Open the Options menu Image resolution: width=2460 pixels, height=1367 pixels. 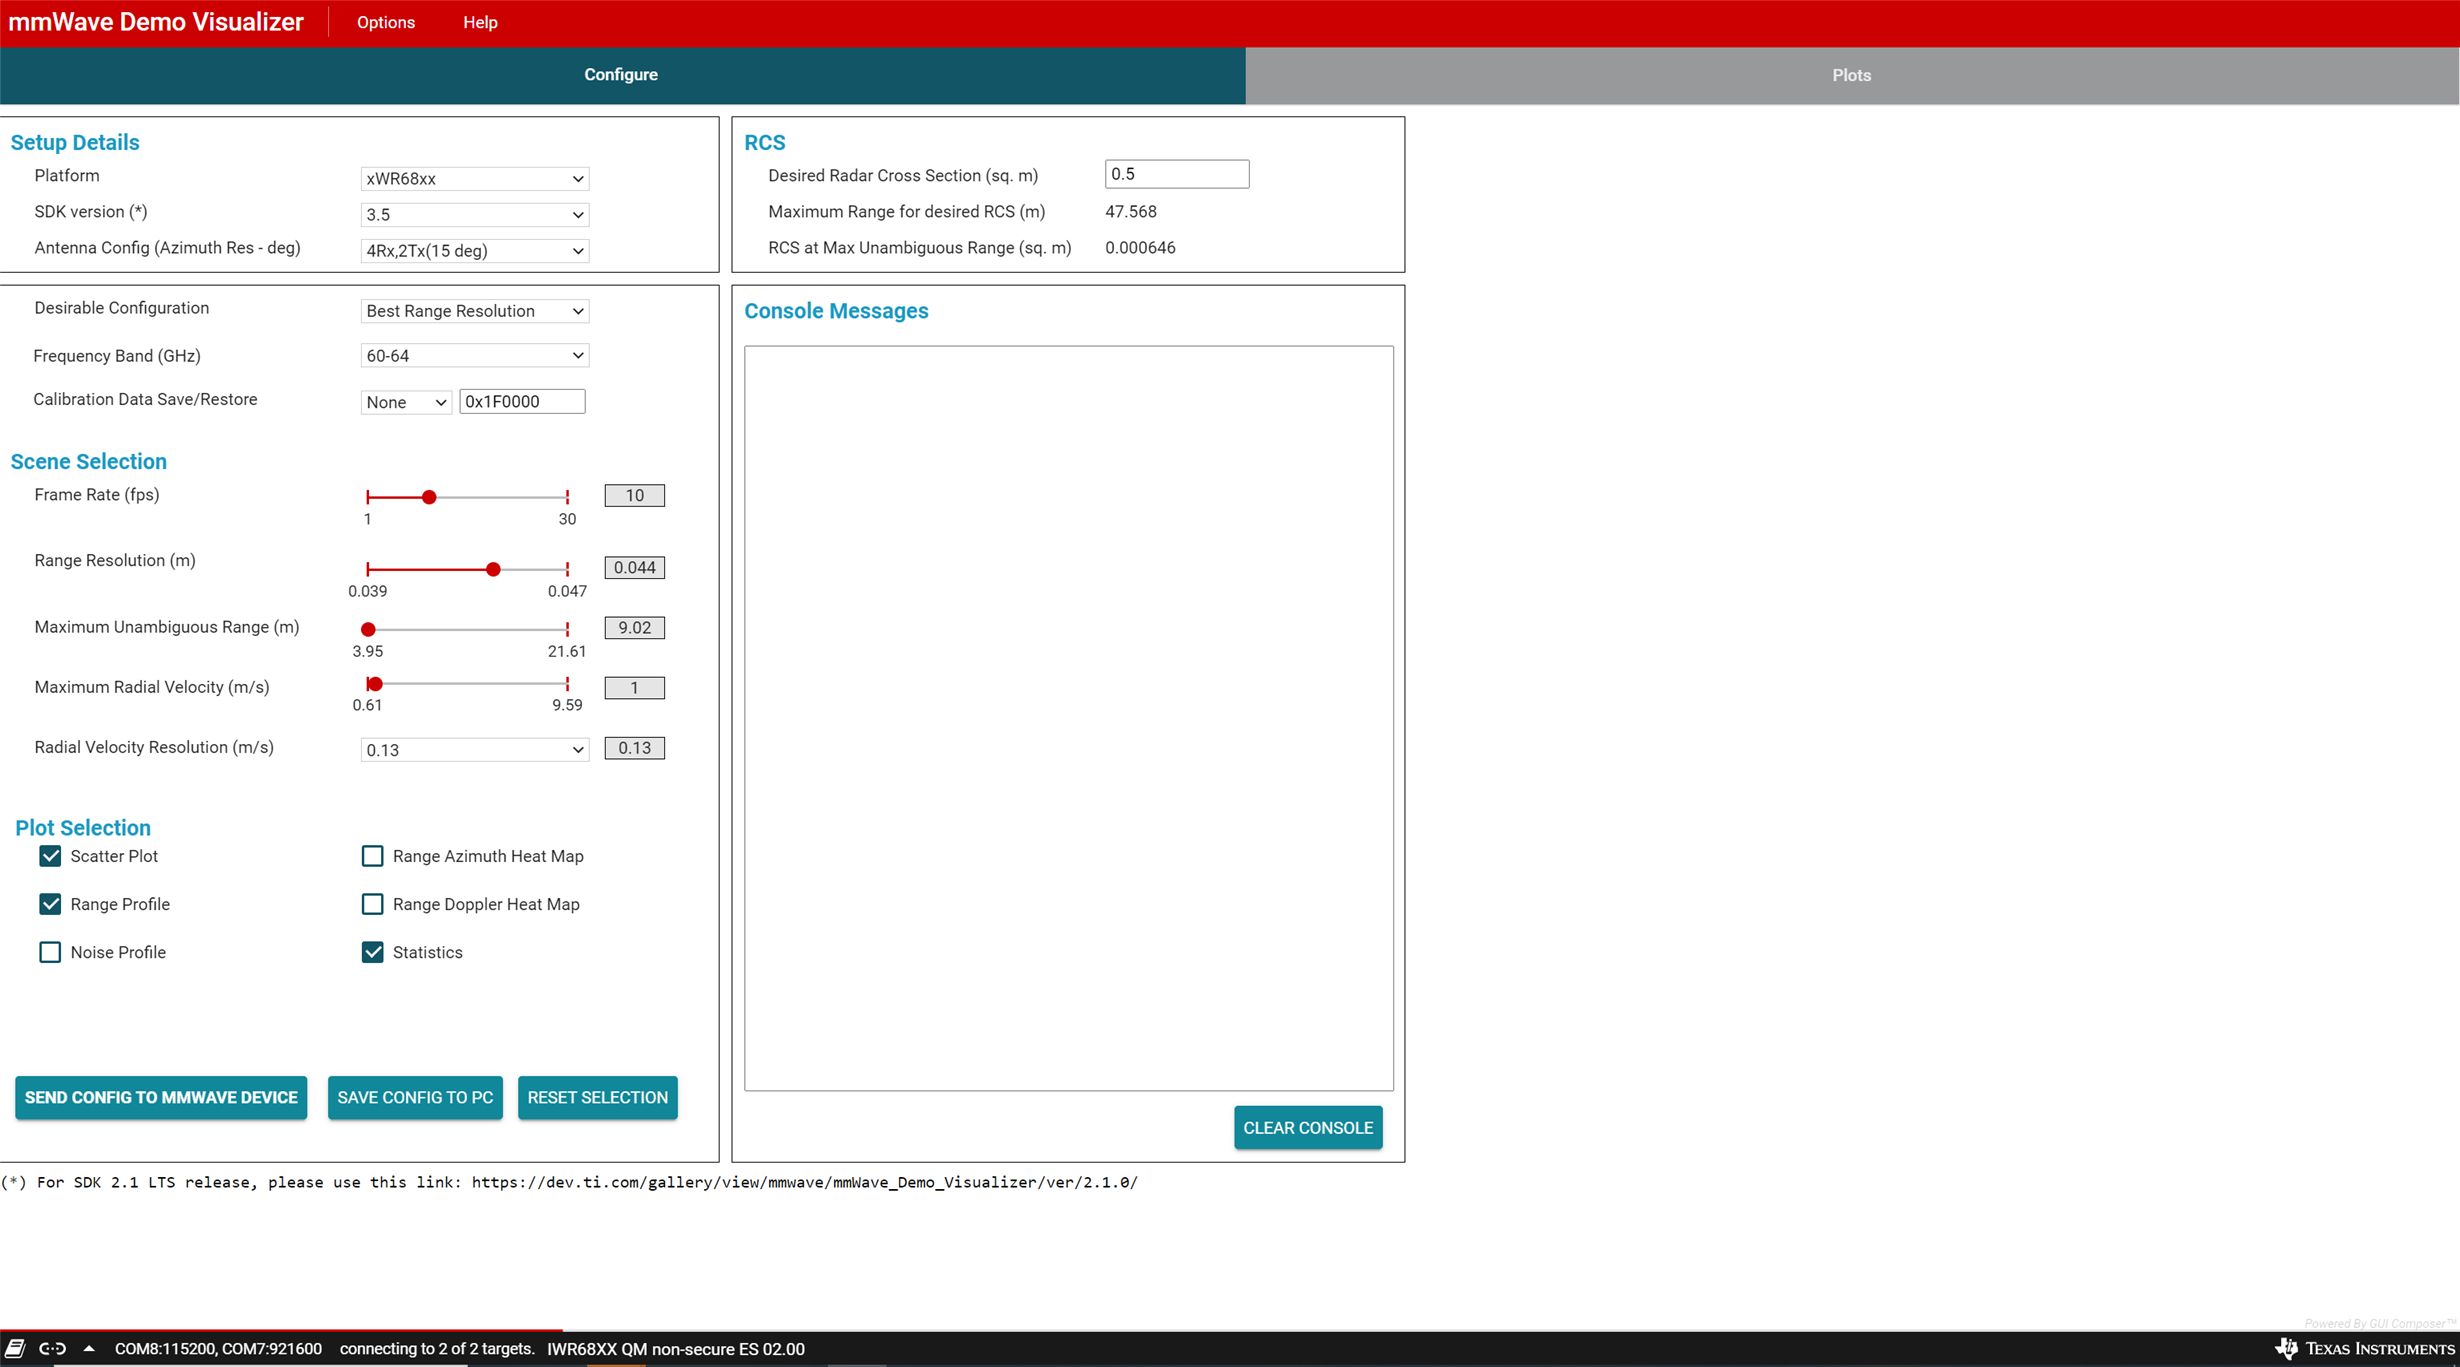(x=386, y=22)
